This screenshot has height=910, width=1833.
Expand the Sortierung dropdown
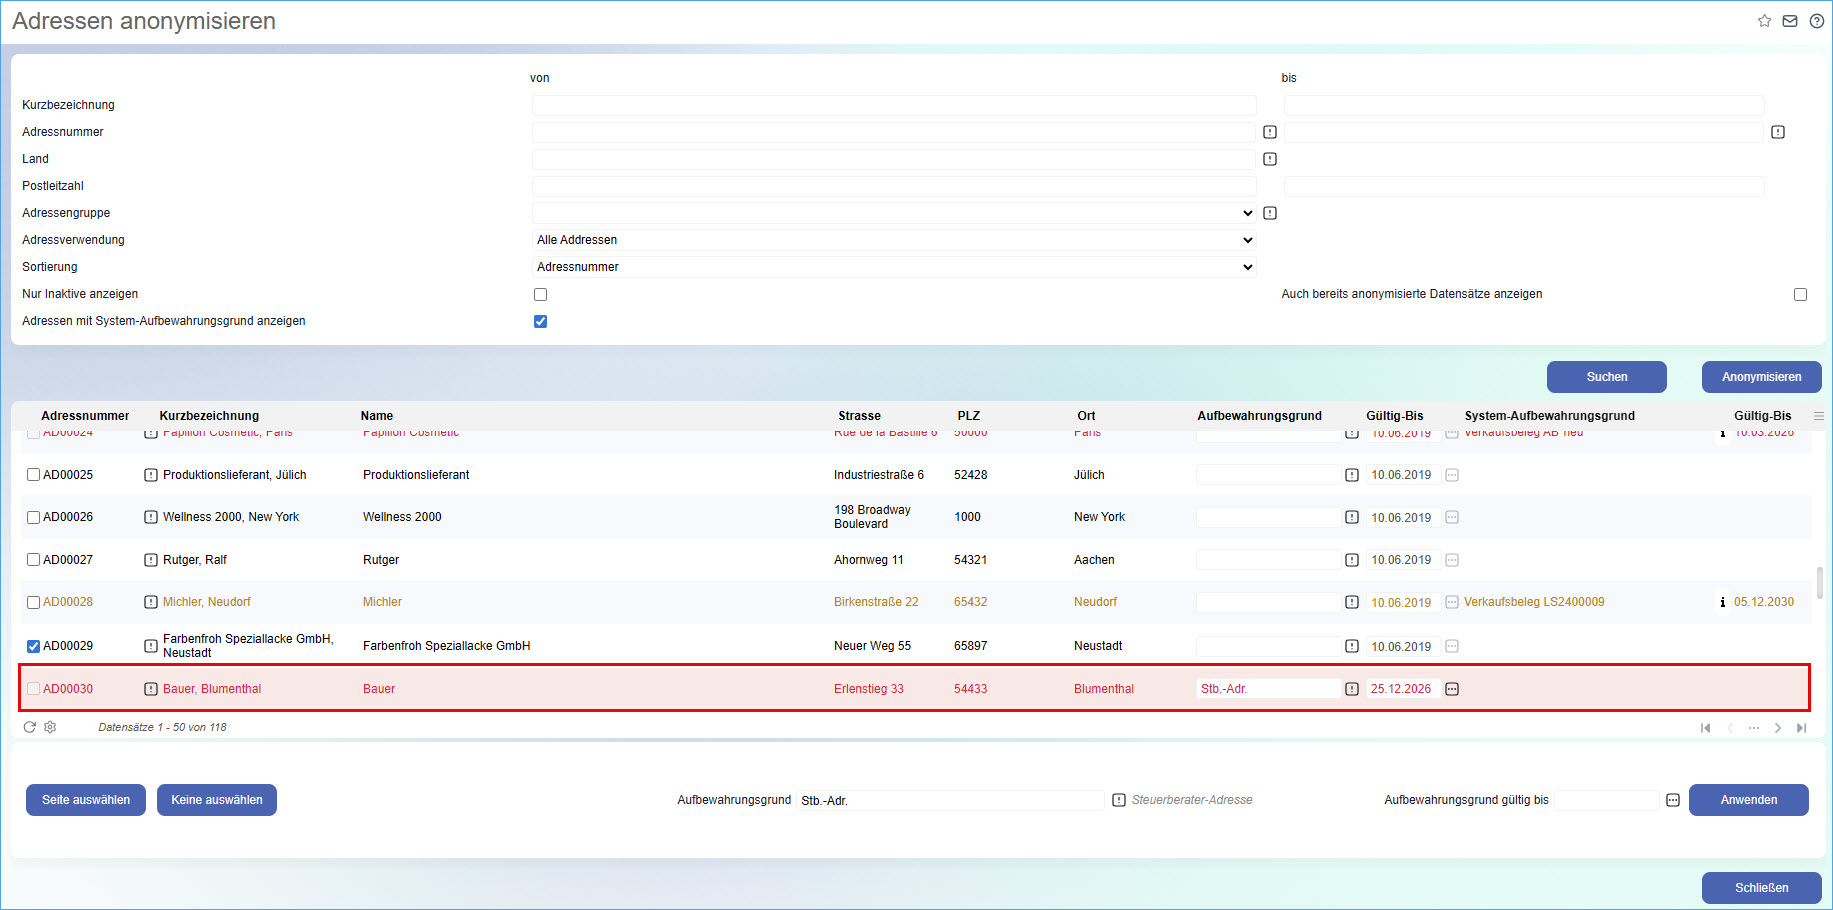tap(894, 267)
